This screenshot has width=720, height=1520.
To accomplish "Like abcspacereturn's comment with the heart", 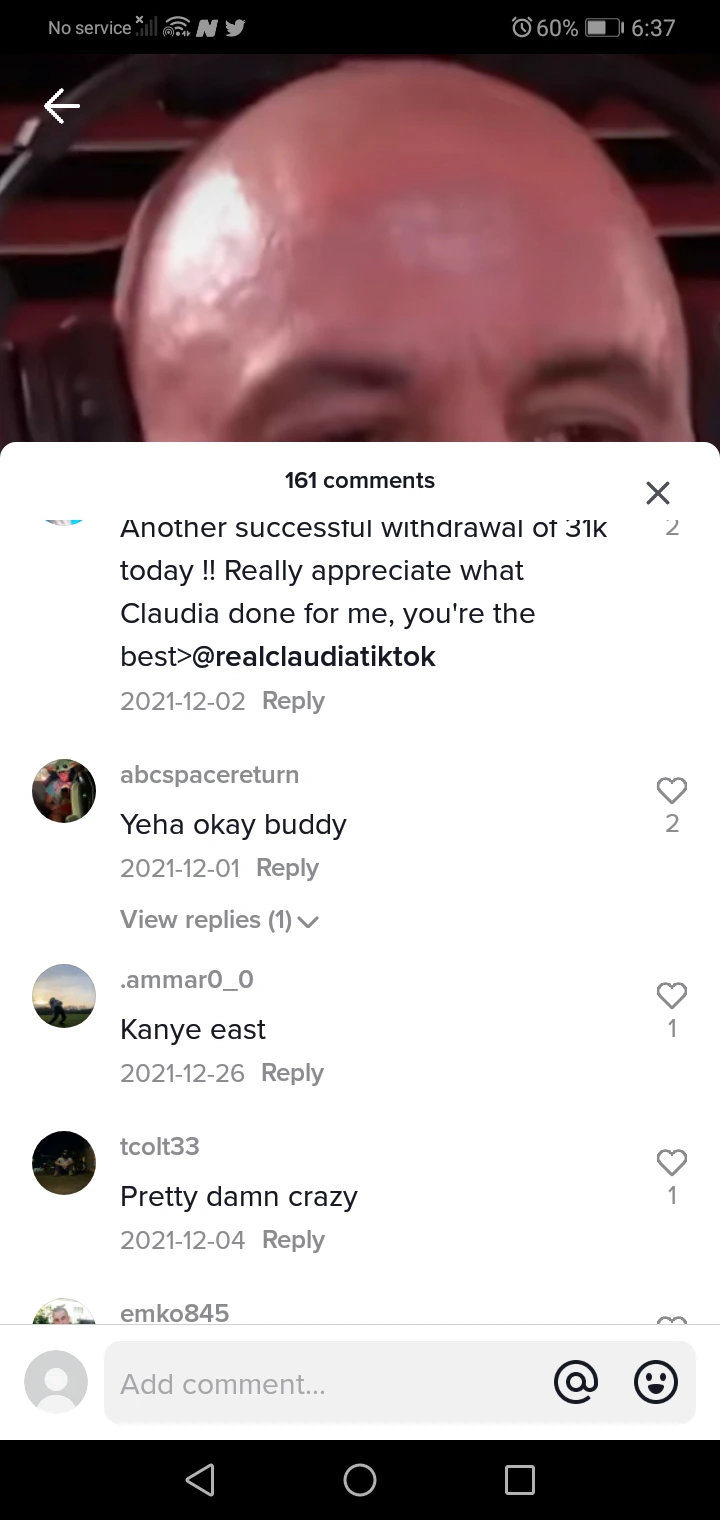I will tap(672, 791).
